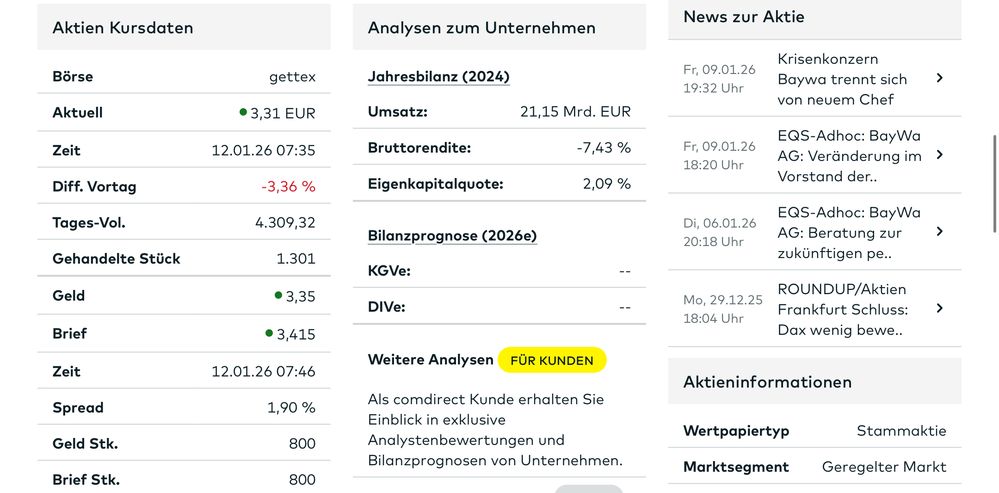Click the News zur Aktie header

[743, 16]
